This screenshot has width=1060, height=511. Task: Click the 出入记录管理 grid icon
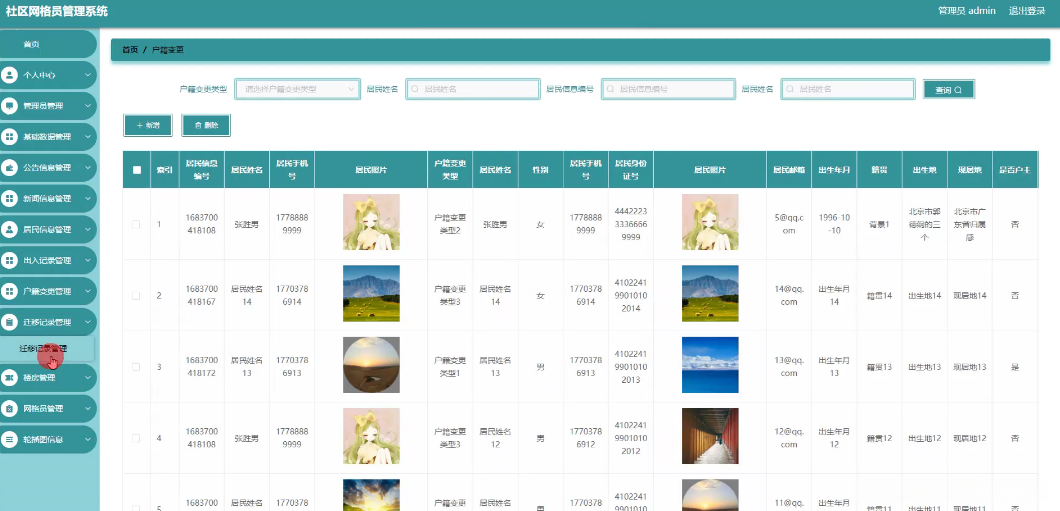click(x=9, y=260)
